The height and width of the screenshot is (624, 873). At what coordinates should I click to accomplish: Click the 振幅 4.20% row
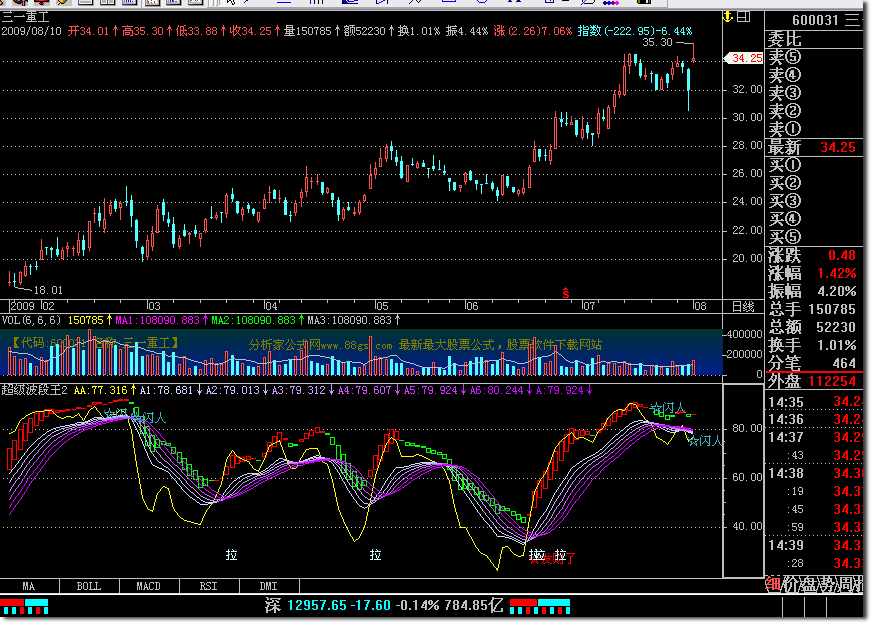pos(814,291)
